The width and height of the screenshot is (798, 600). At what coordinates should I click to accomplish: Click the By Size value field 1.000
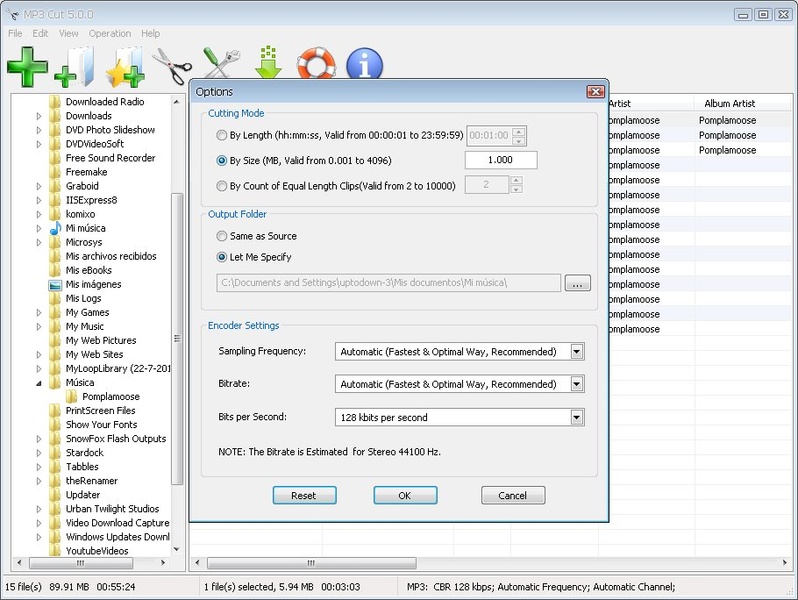(x=501, y=160)
